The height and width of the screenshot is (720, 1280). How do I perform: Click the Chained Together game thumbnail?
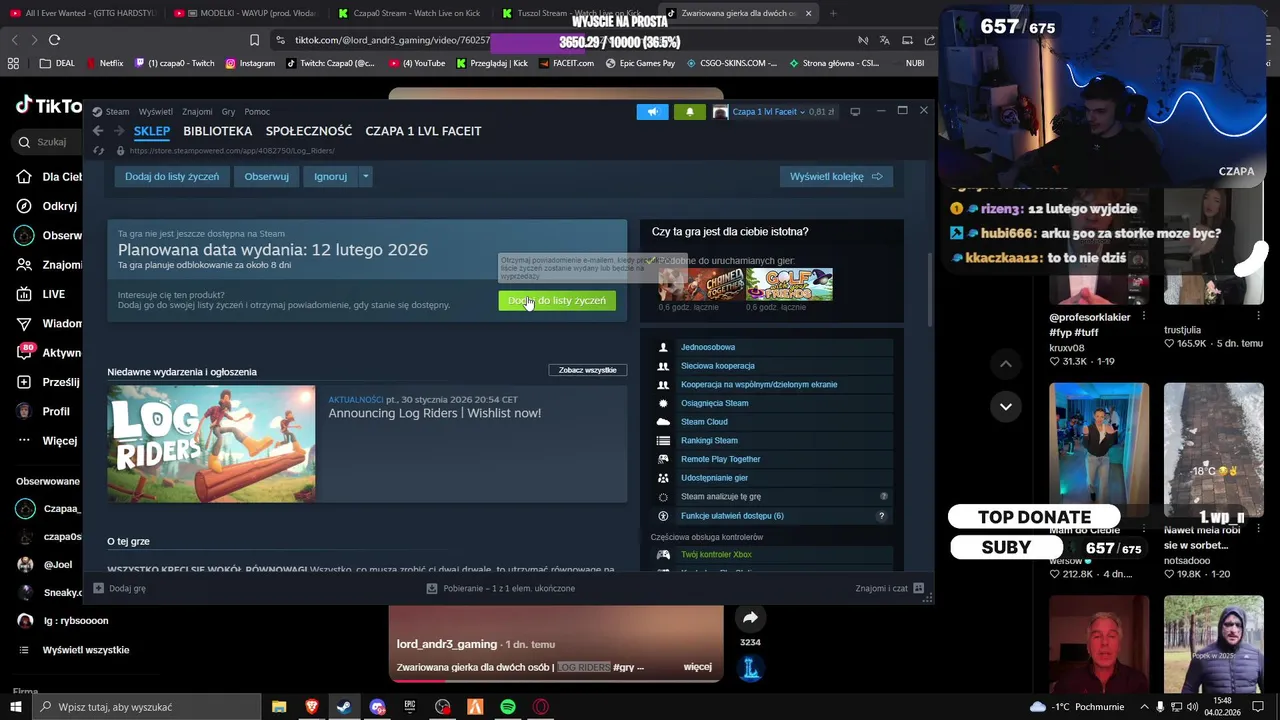coord(701,285)
